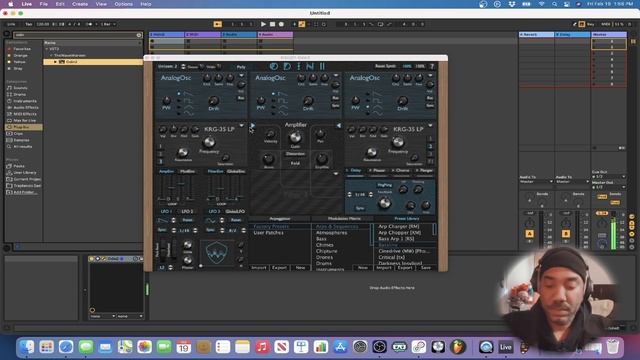Select the Atmospheres preset category
This screenshot has height=360, width=640.
(332, 233)
